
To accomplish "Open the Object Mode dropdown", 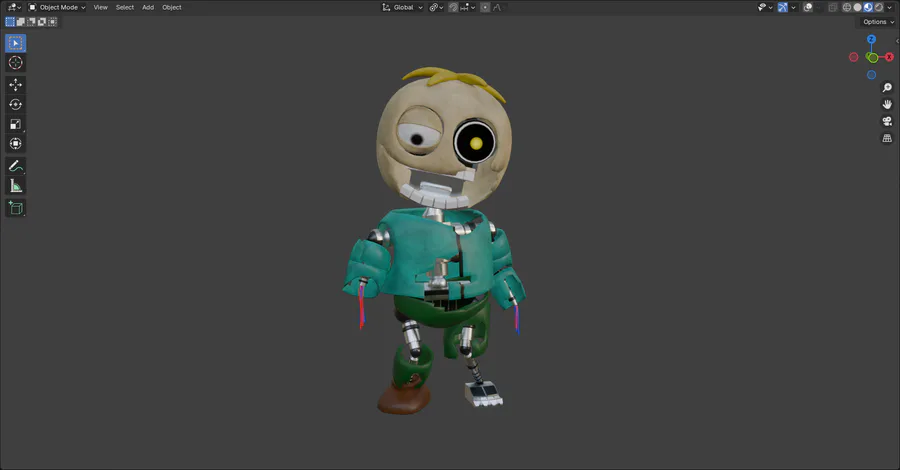I will coord(57,7).
